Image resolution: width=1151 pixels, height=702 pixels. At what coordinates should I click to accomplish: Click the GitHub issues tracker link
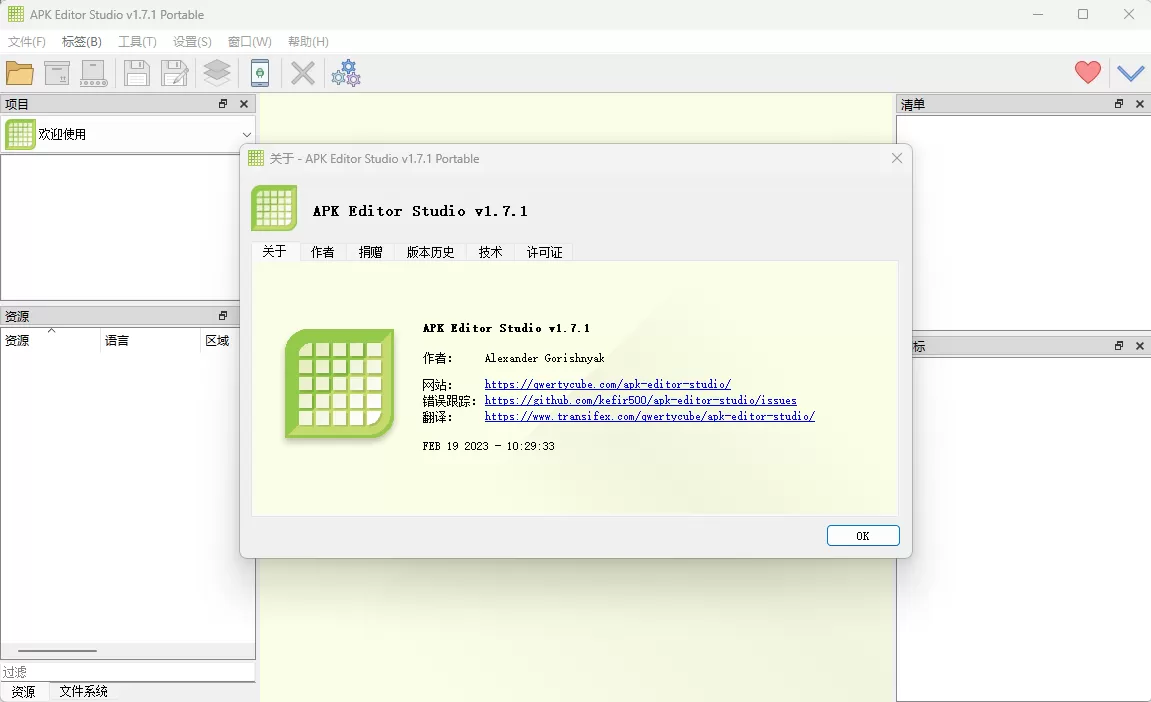(x=640, y=399)
